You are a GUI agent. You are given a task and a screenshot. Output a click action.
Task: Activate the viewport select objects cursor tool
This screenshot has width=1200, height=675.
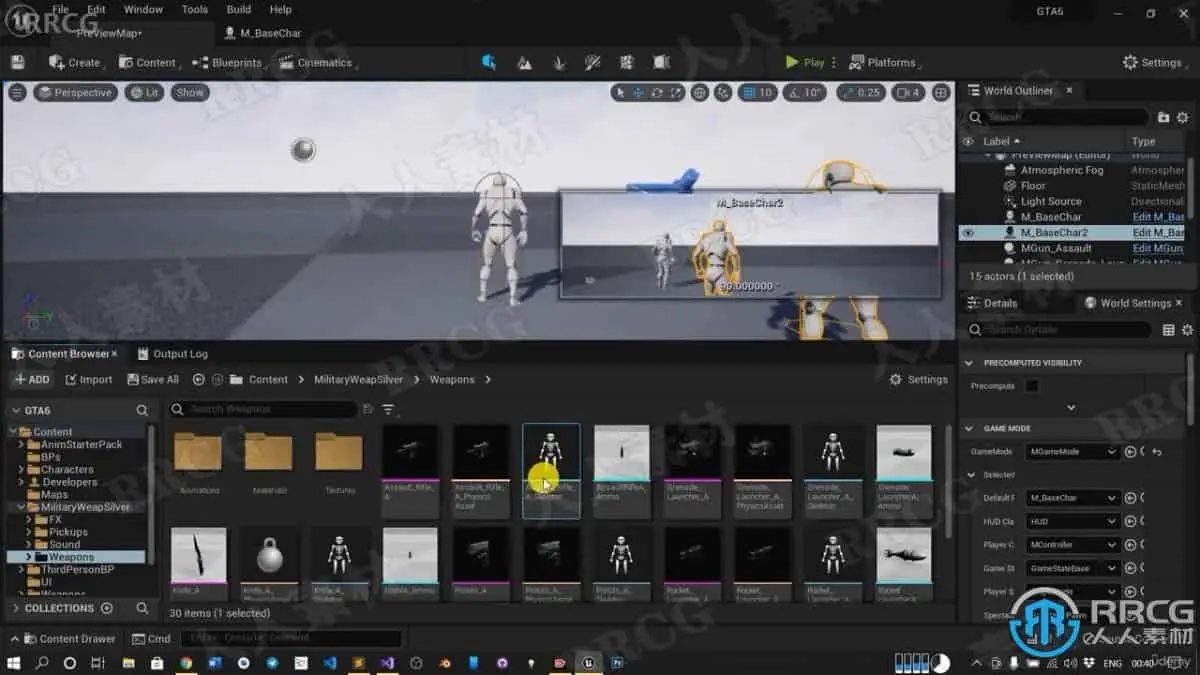(620, 92)
